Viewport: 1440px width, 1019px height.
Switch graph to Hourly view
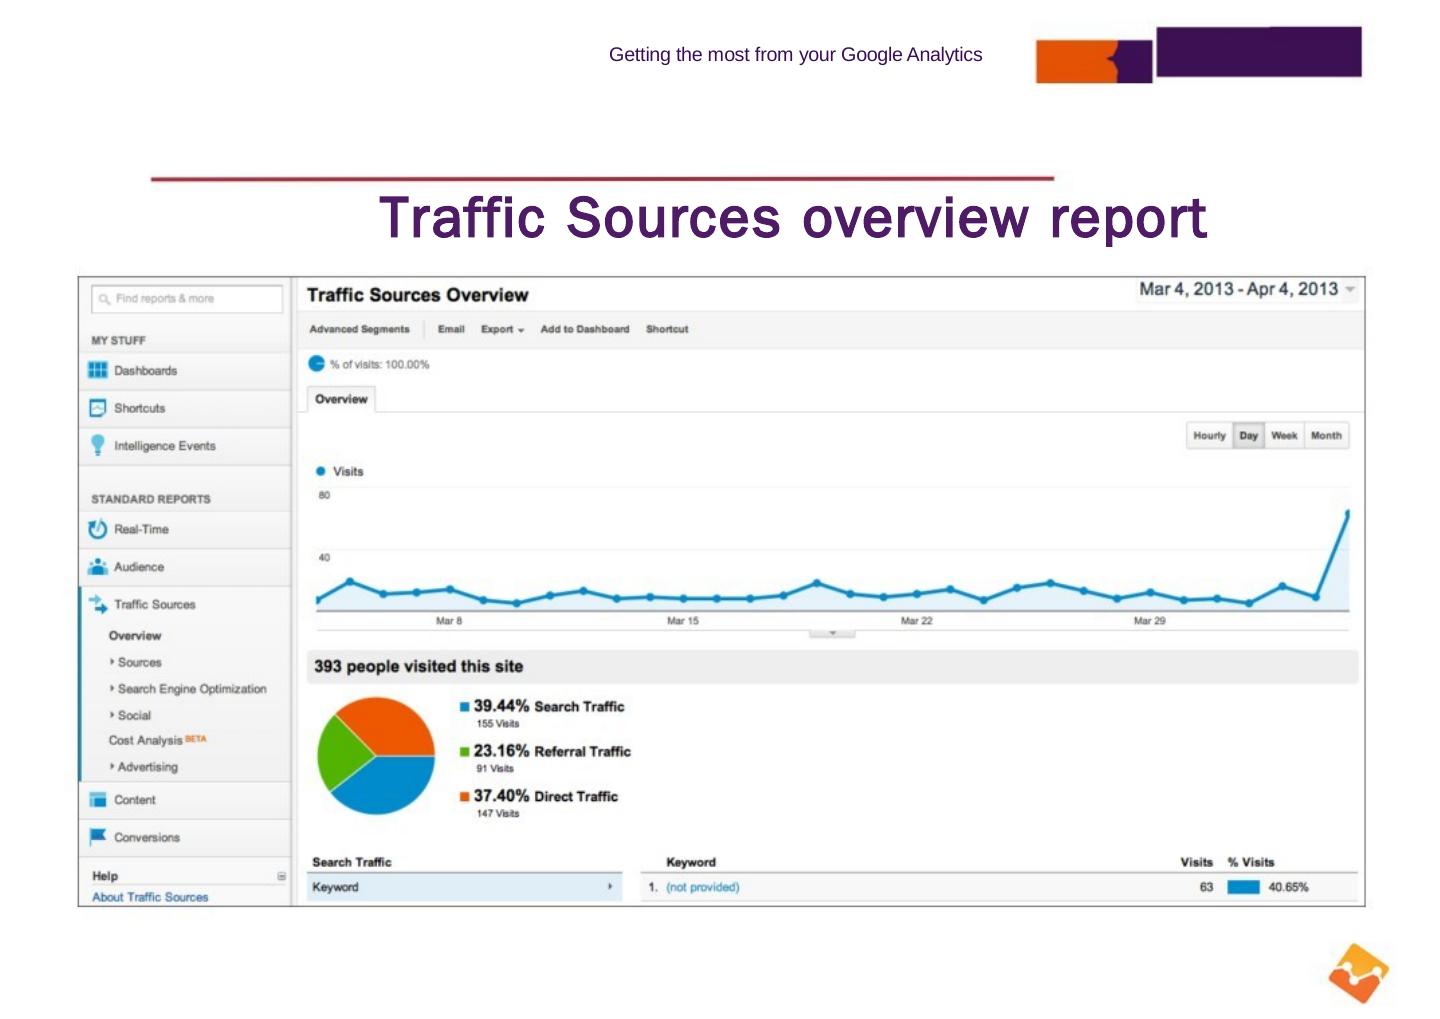pyautogui.click(x=1209, y=436)
